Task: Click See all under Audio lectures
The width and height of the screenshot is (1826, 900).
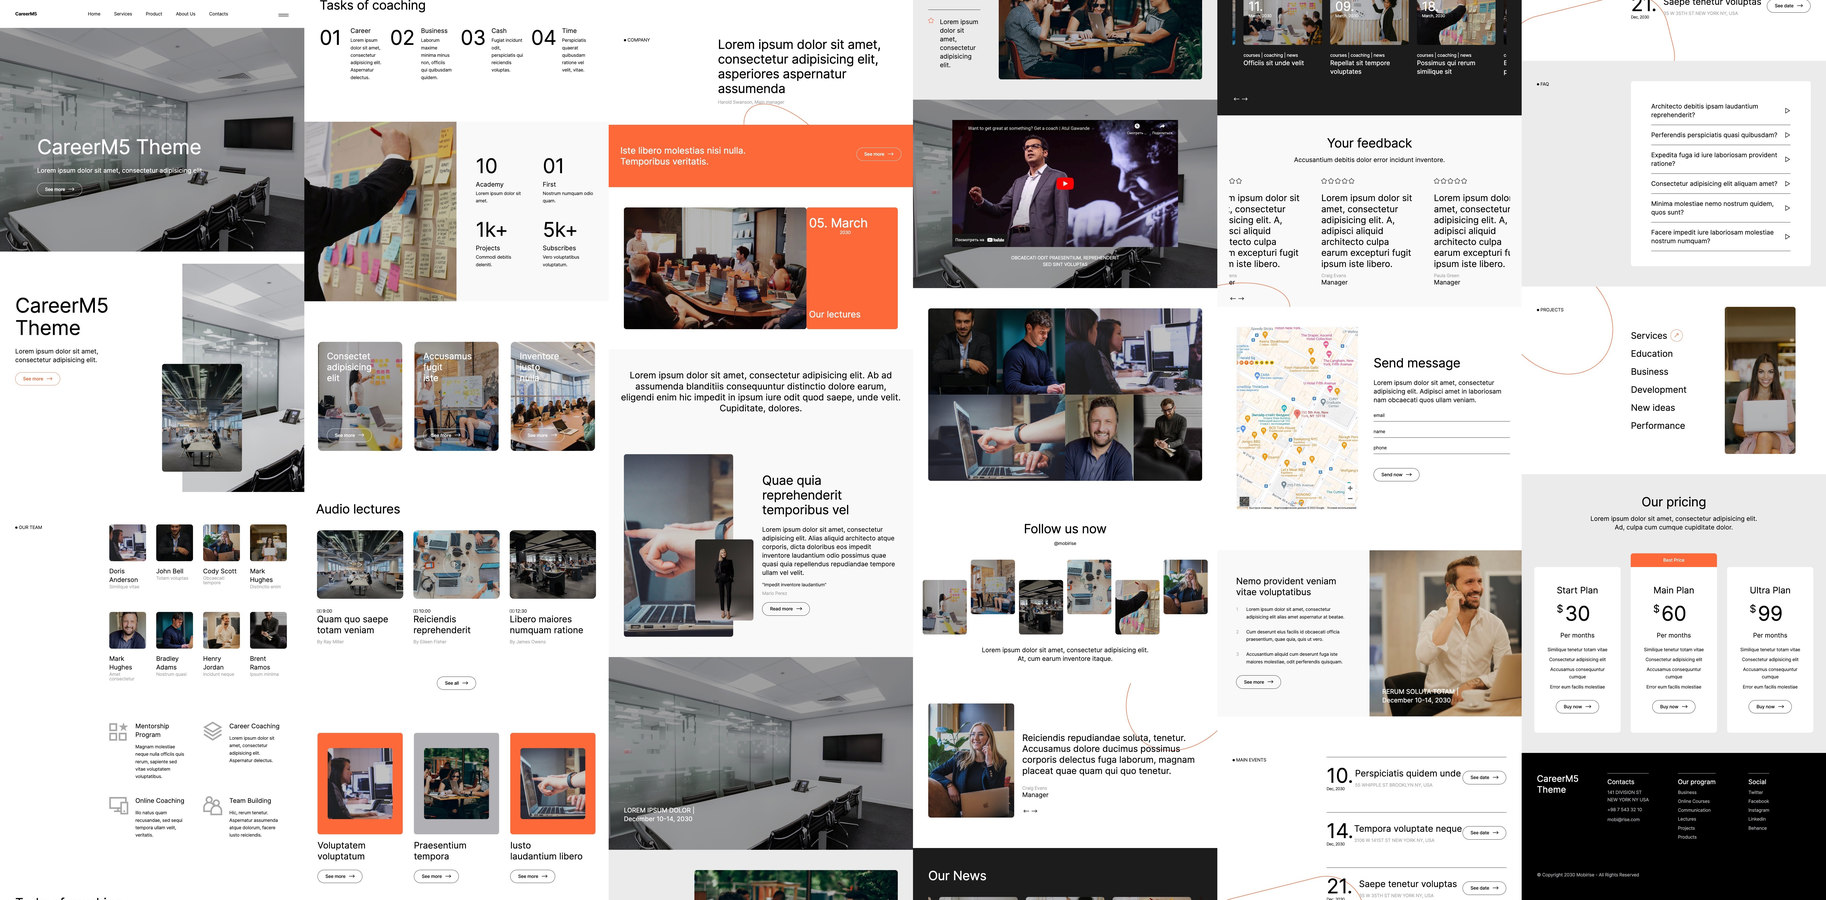Action: click(456, 683)
